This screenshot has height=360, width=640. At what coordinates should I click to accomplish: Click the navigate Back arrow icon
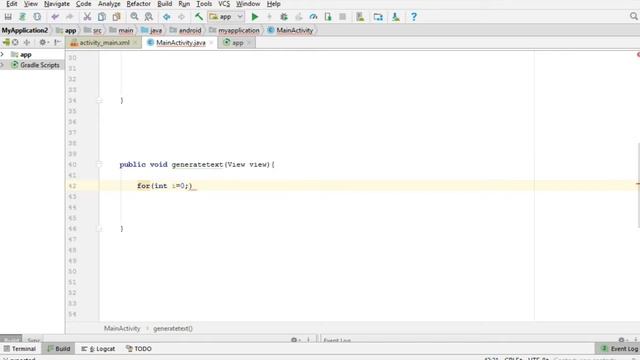pos(167,17)
